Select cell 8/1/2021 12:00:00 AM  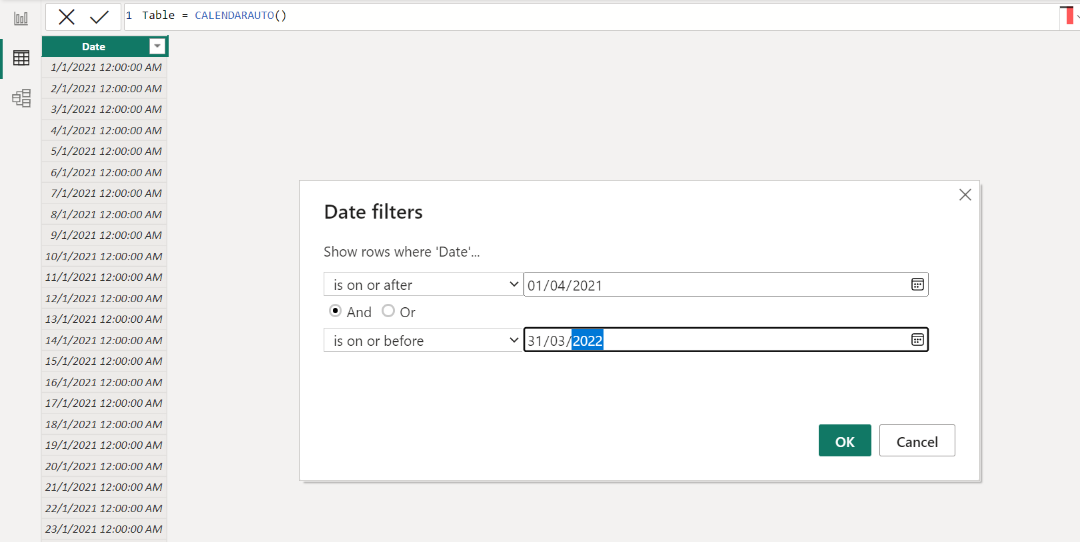click(x=105, y=214)
